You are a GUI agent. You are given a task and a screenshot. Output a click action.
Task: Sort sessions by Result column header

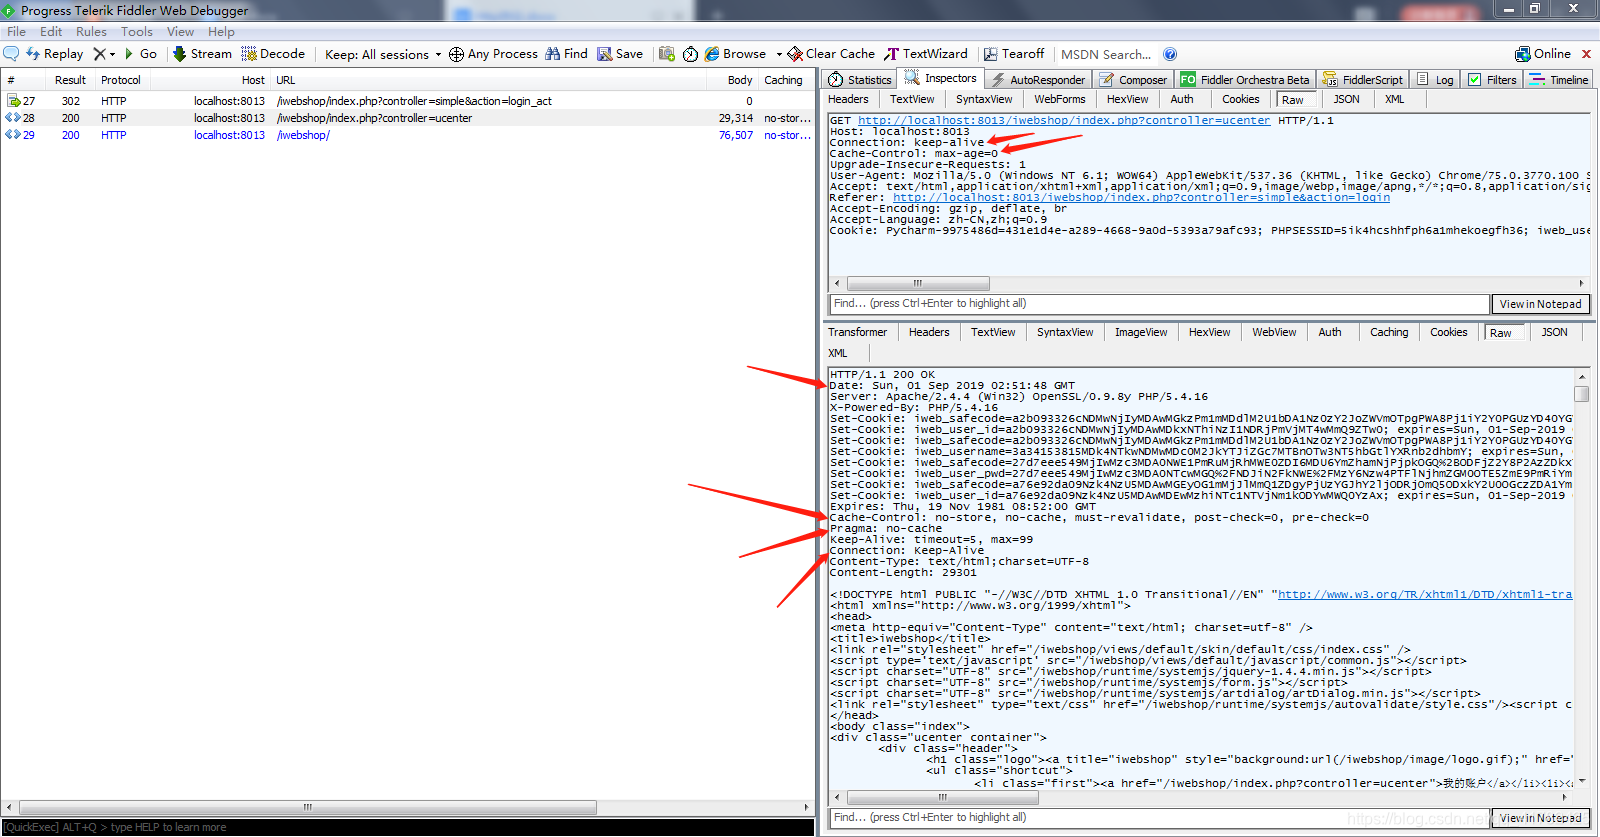coord(70,80)
